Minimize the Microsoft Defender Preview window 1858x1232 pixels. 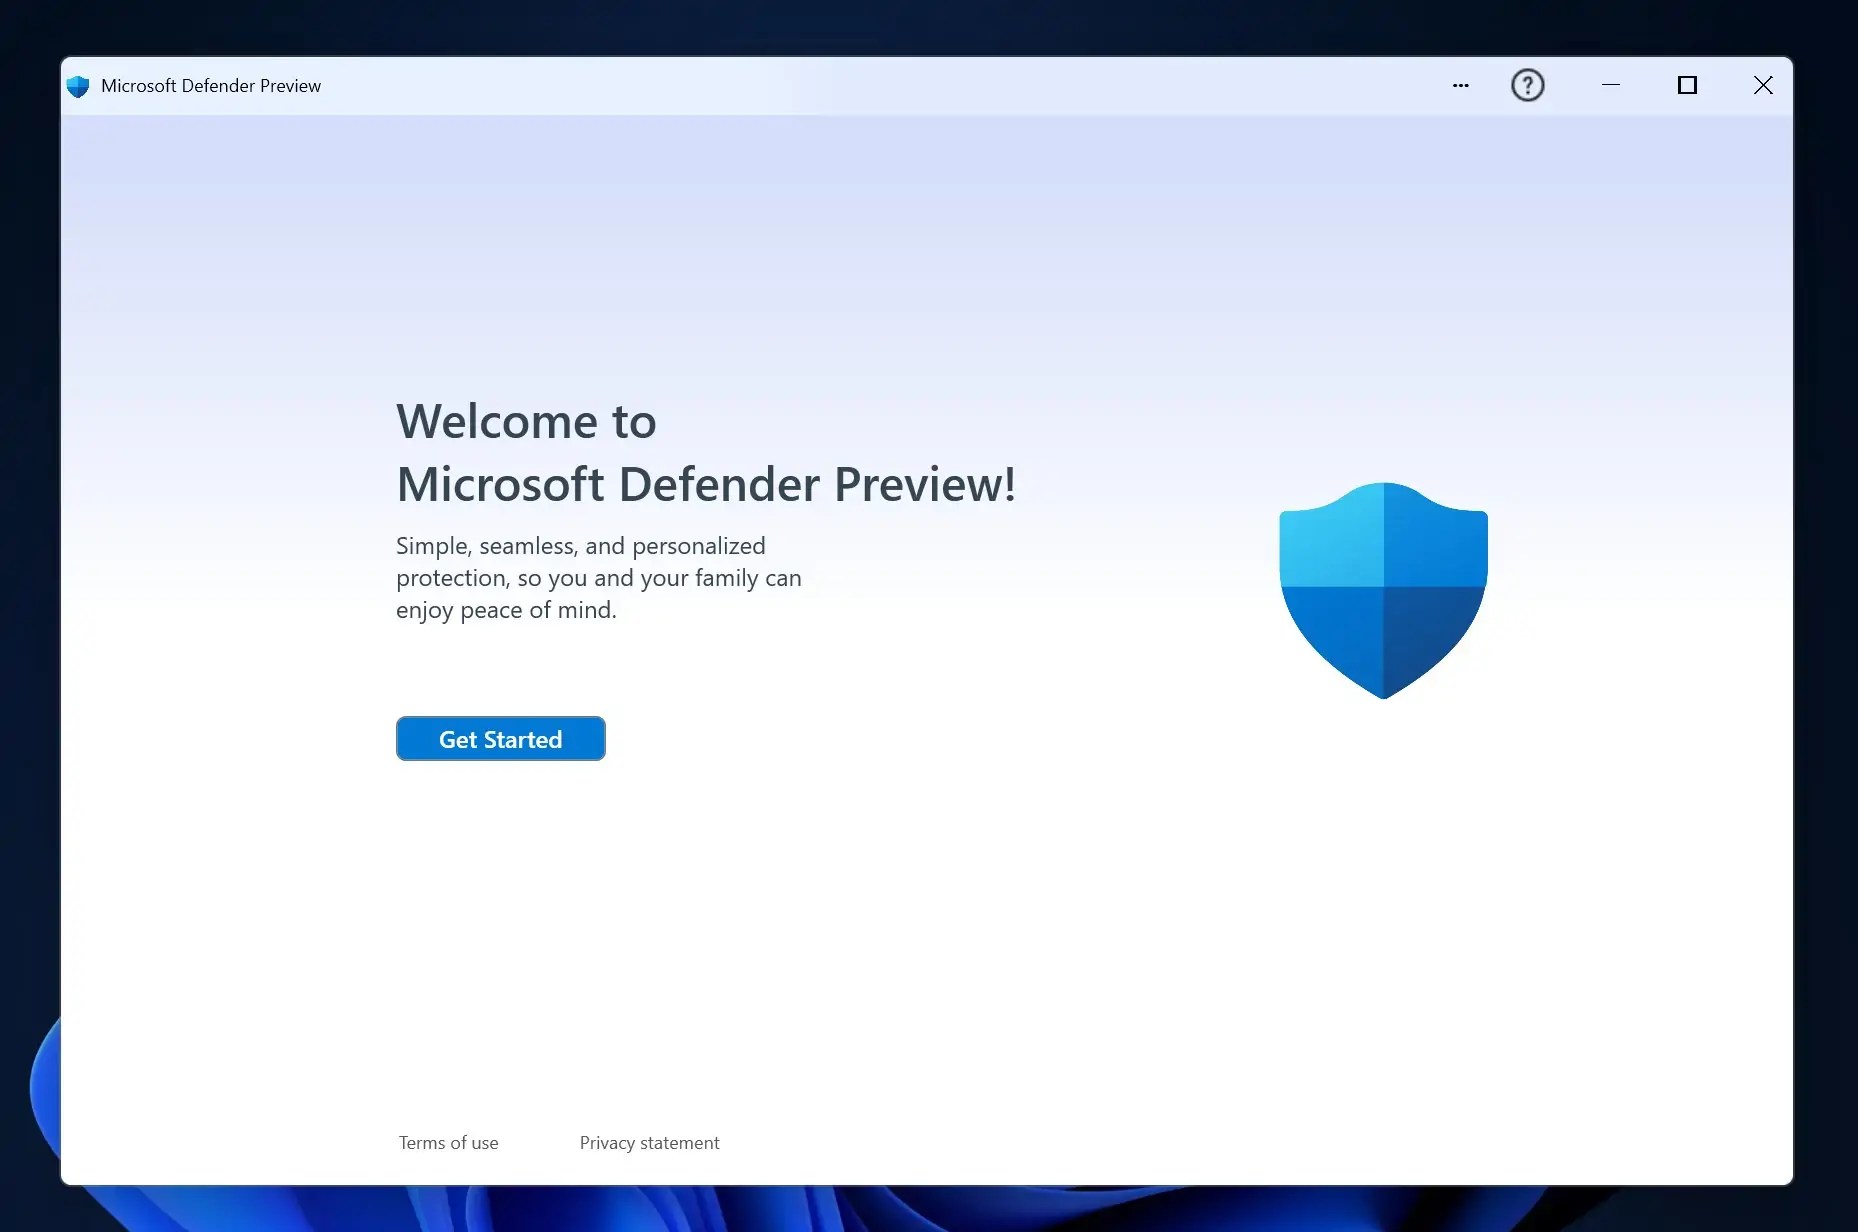1610,85
